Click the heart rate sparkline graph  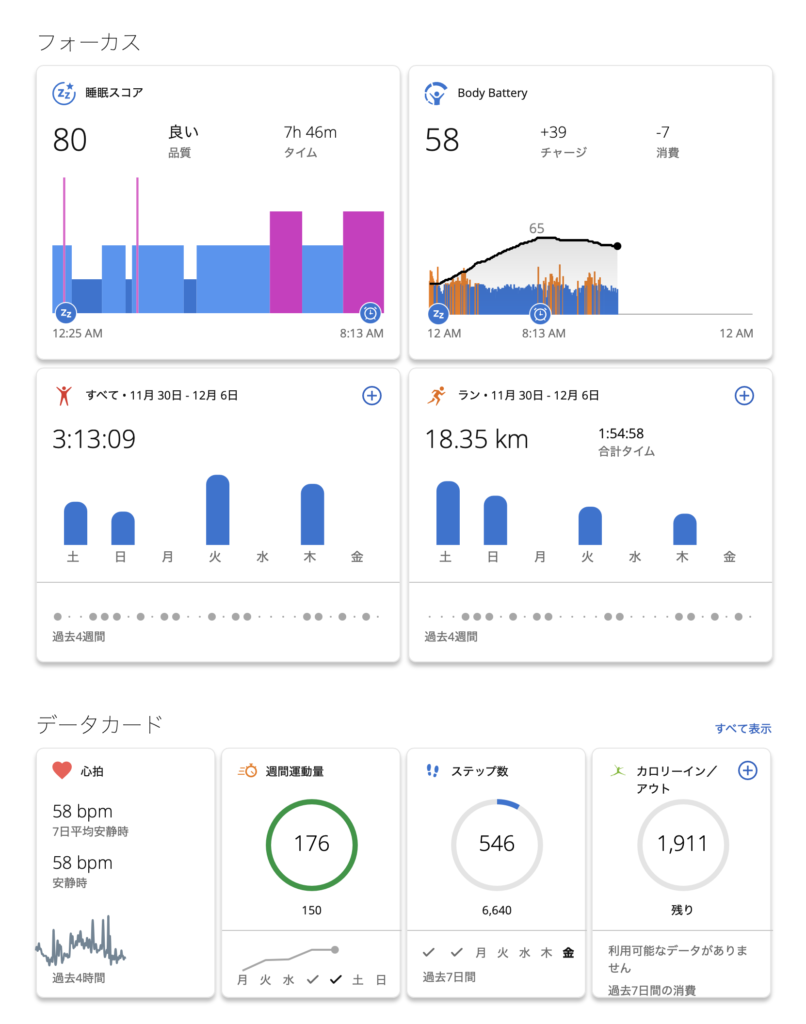pyautogui.click(x=80, y=942)
